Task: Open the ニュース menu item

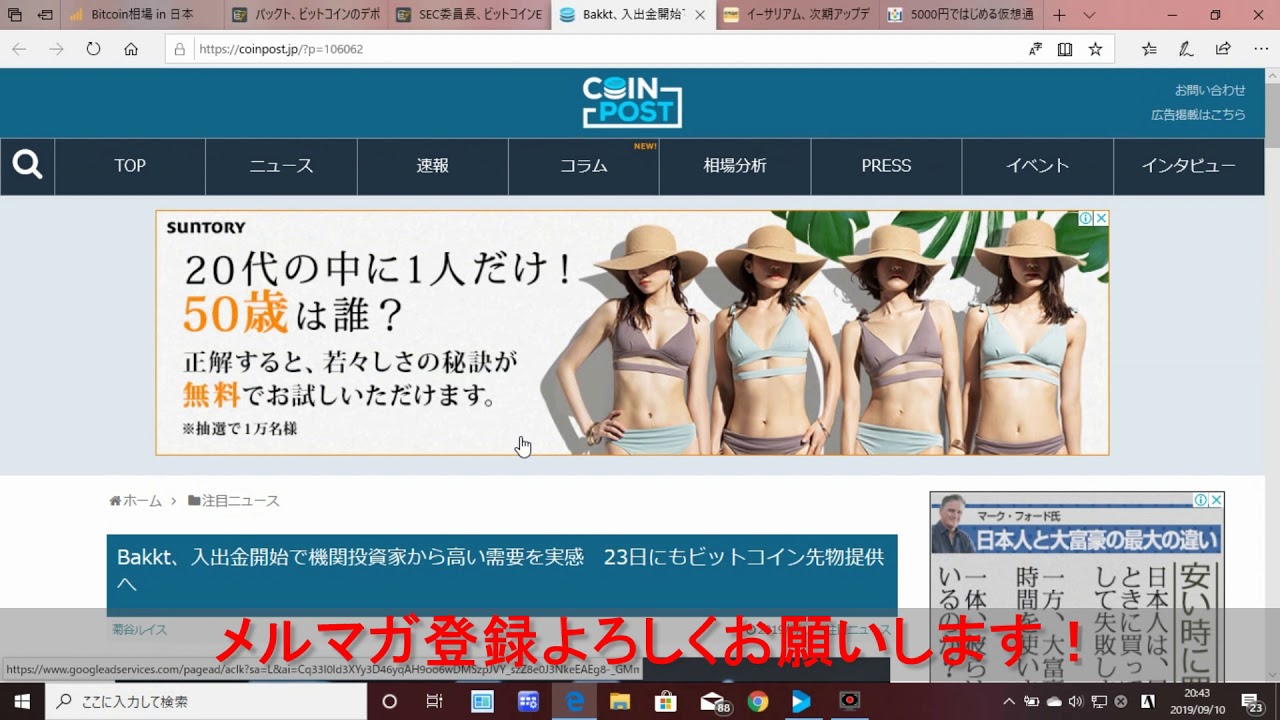Action: coord(281,166)
